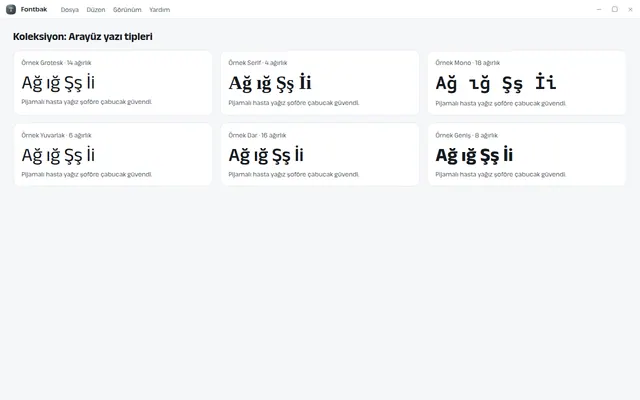Maximize the Fontbak window
The image size is (640, 400).
(615, 9)
